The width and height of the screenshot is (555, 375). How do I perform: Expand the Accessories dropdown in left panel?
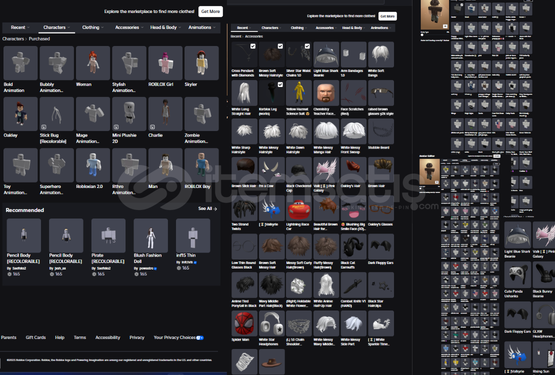tap(129, 27)
